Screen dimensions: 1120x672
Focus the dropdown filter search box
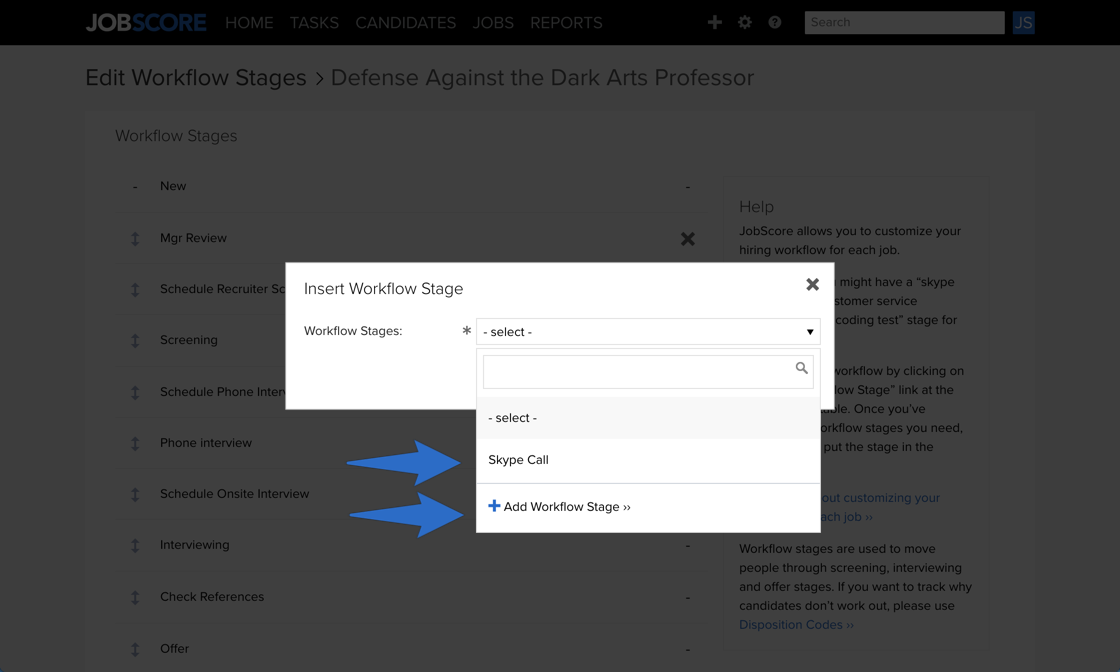click(648, 372)
